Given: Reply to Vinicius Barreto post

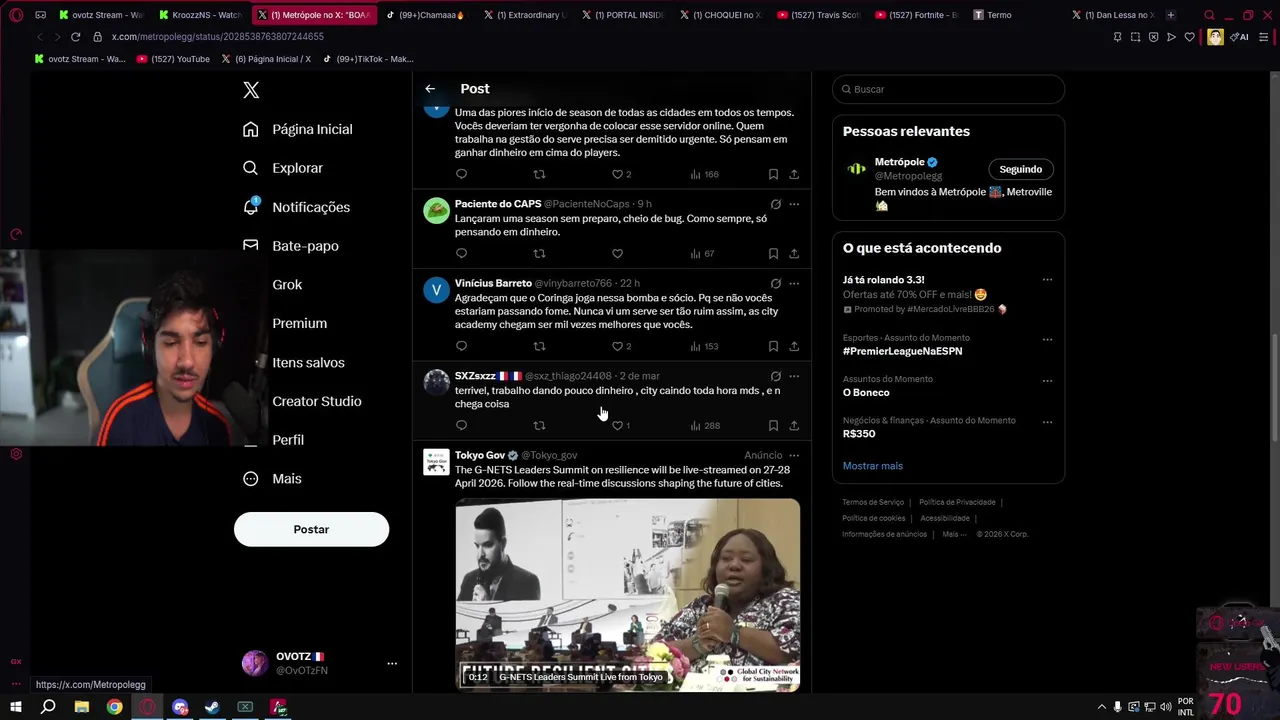Looking at the screenshot, I should tap(461, 346).
